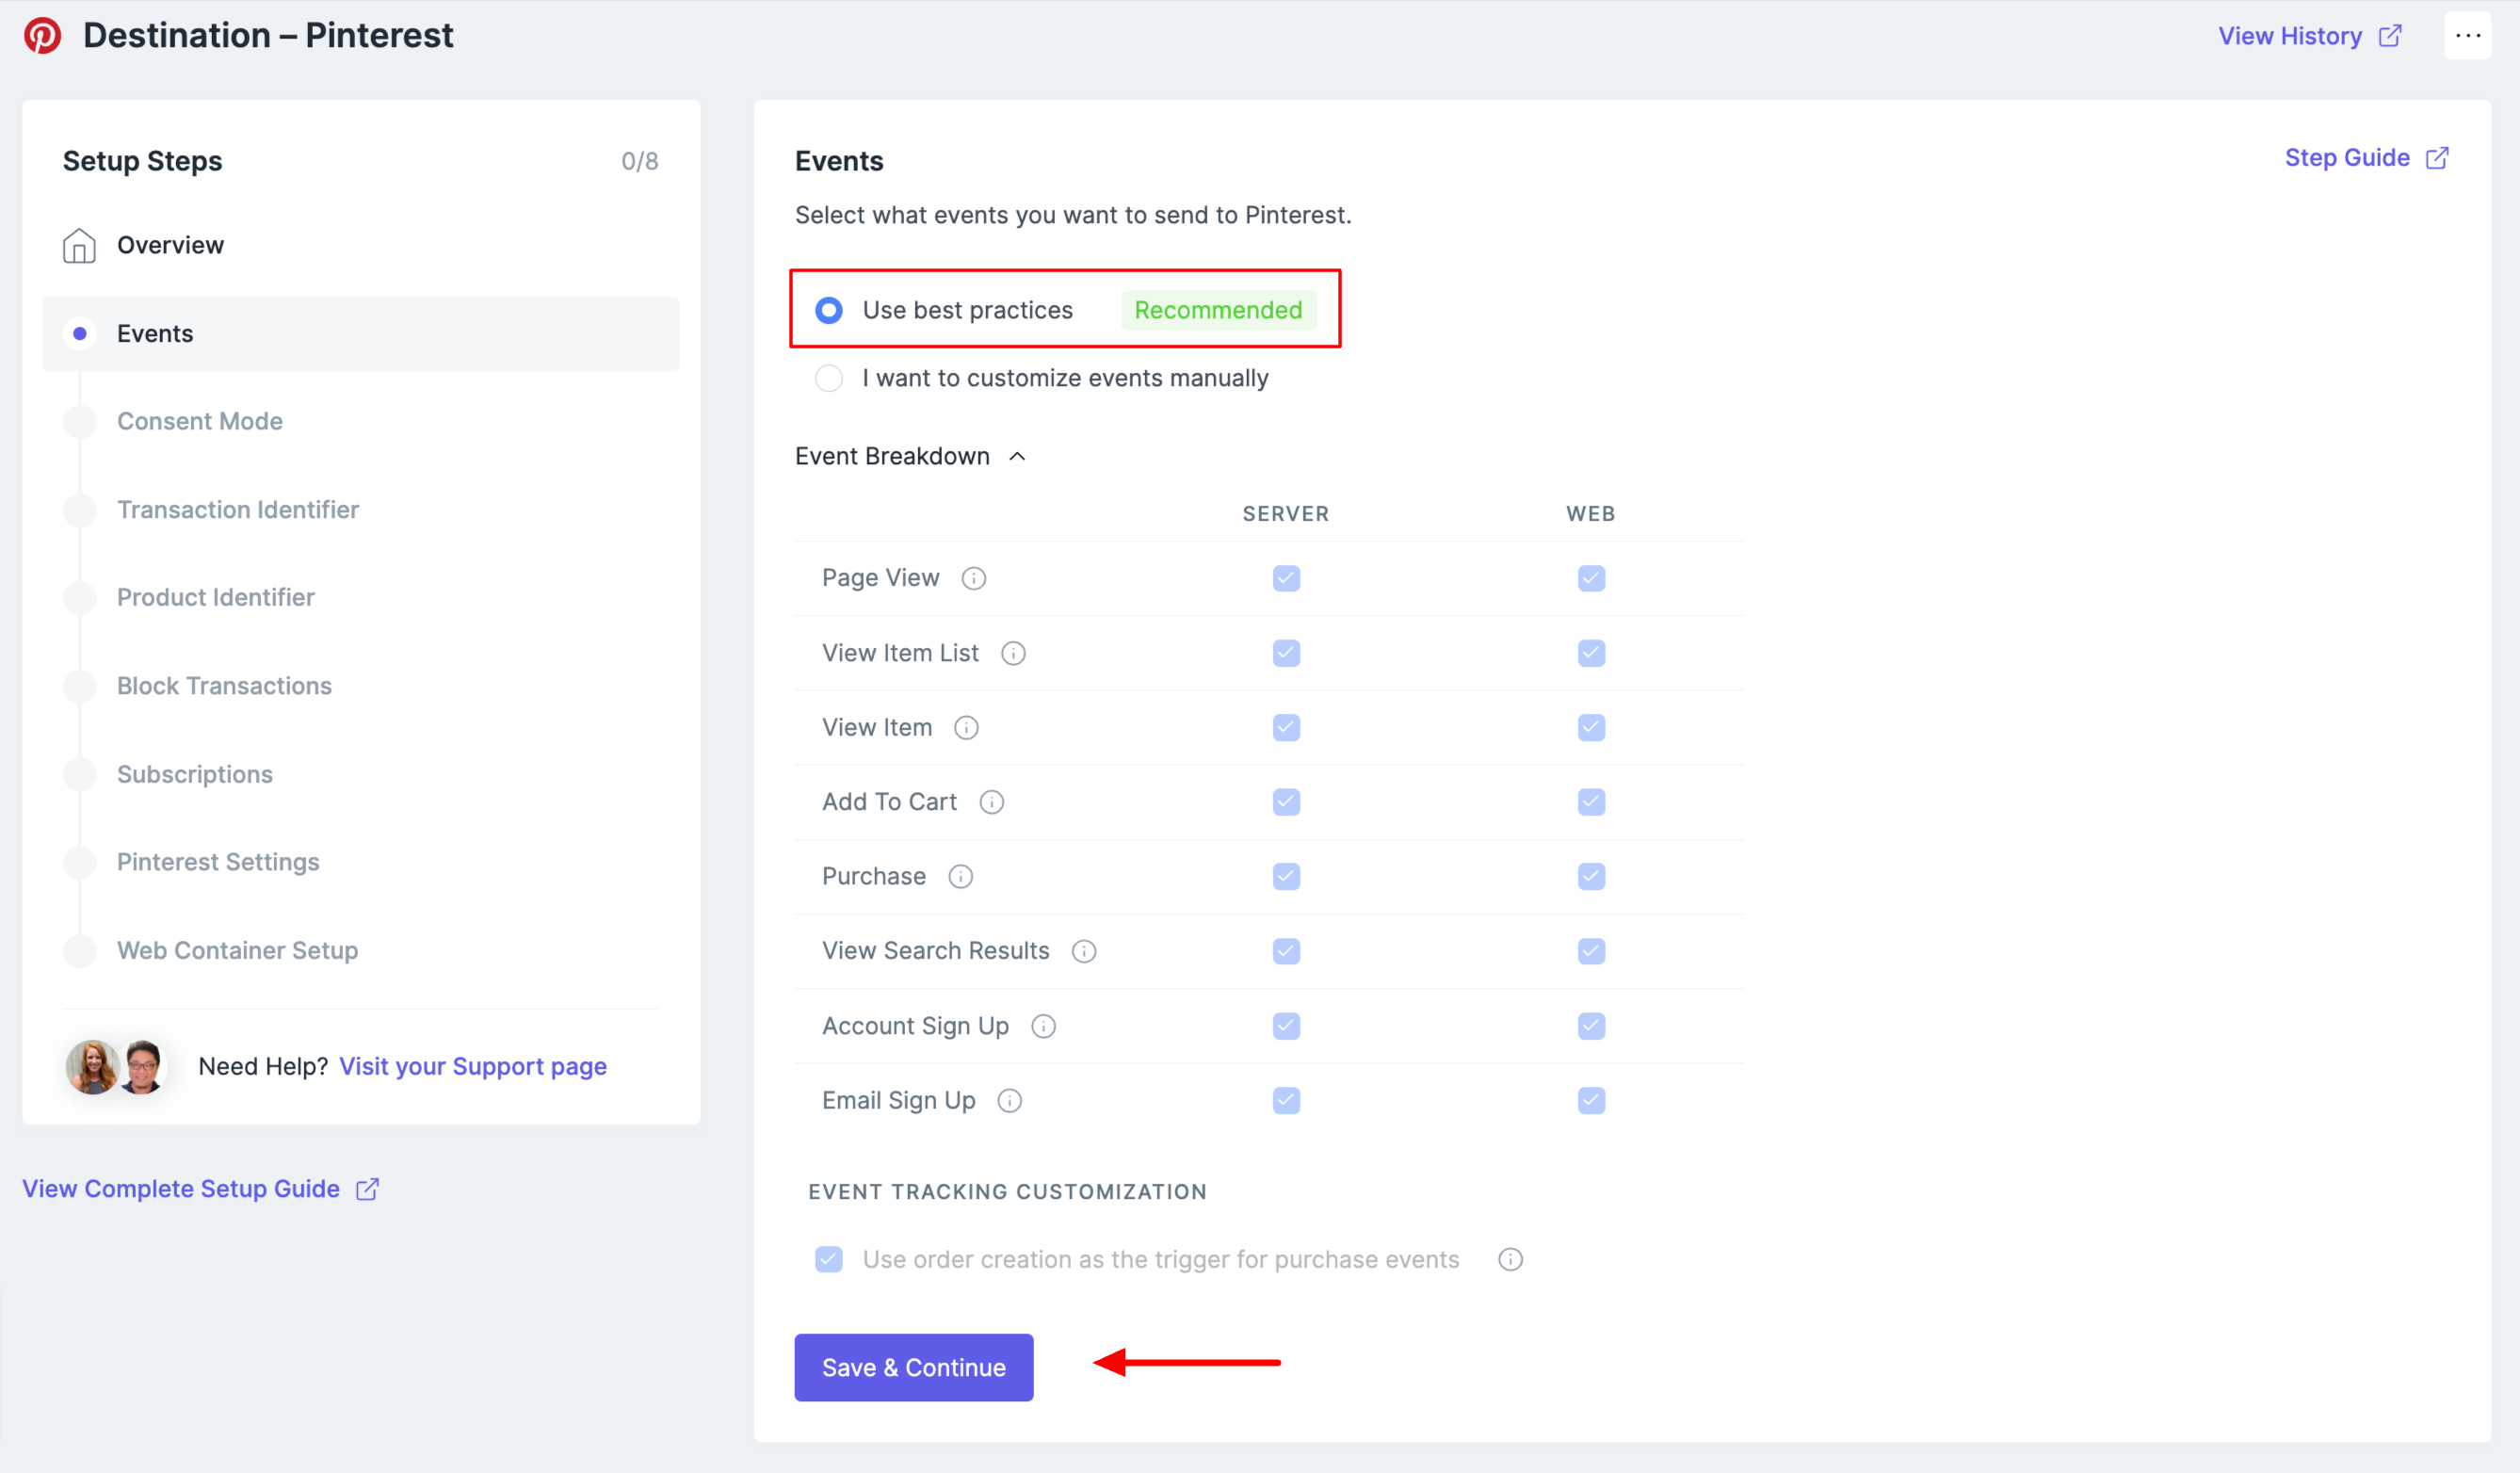
Task: Select the Use best practices radio button
Action: [829, 311]
